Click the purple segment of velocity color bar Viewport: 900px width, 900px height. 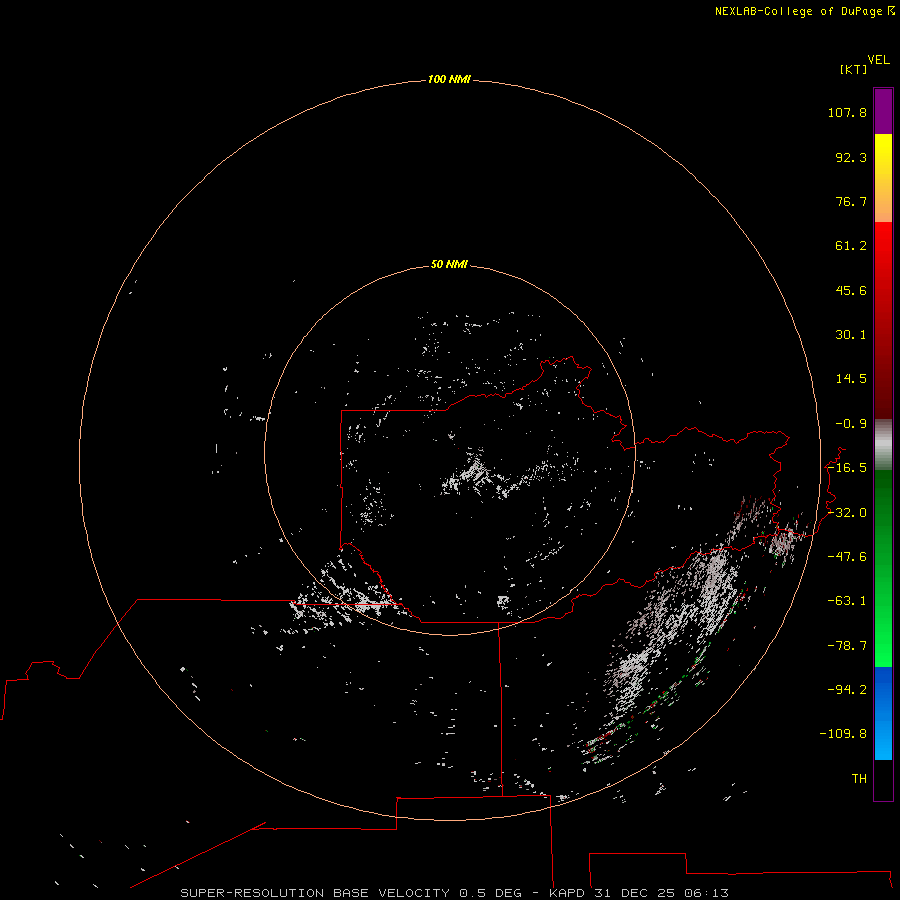pos(883,111)
